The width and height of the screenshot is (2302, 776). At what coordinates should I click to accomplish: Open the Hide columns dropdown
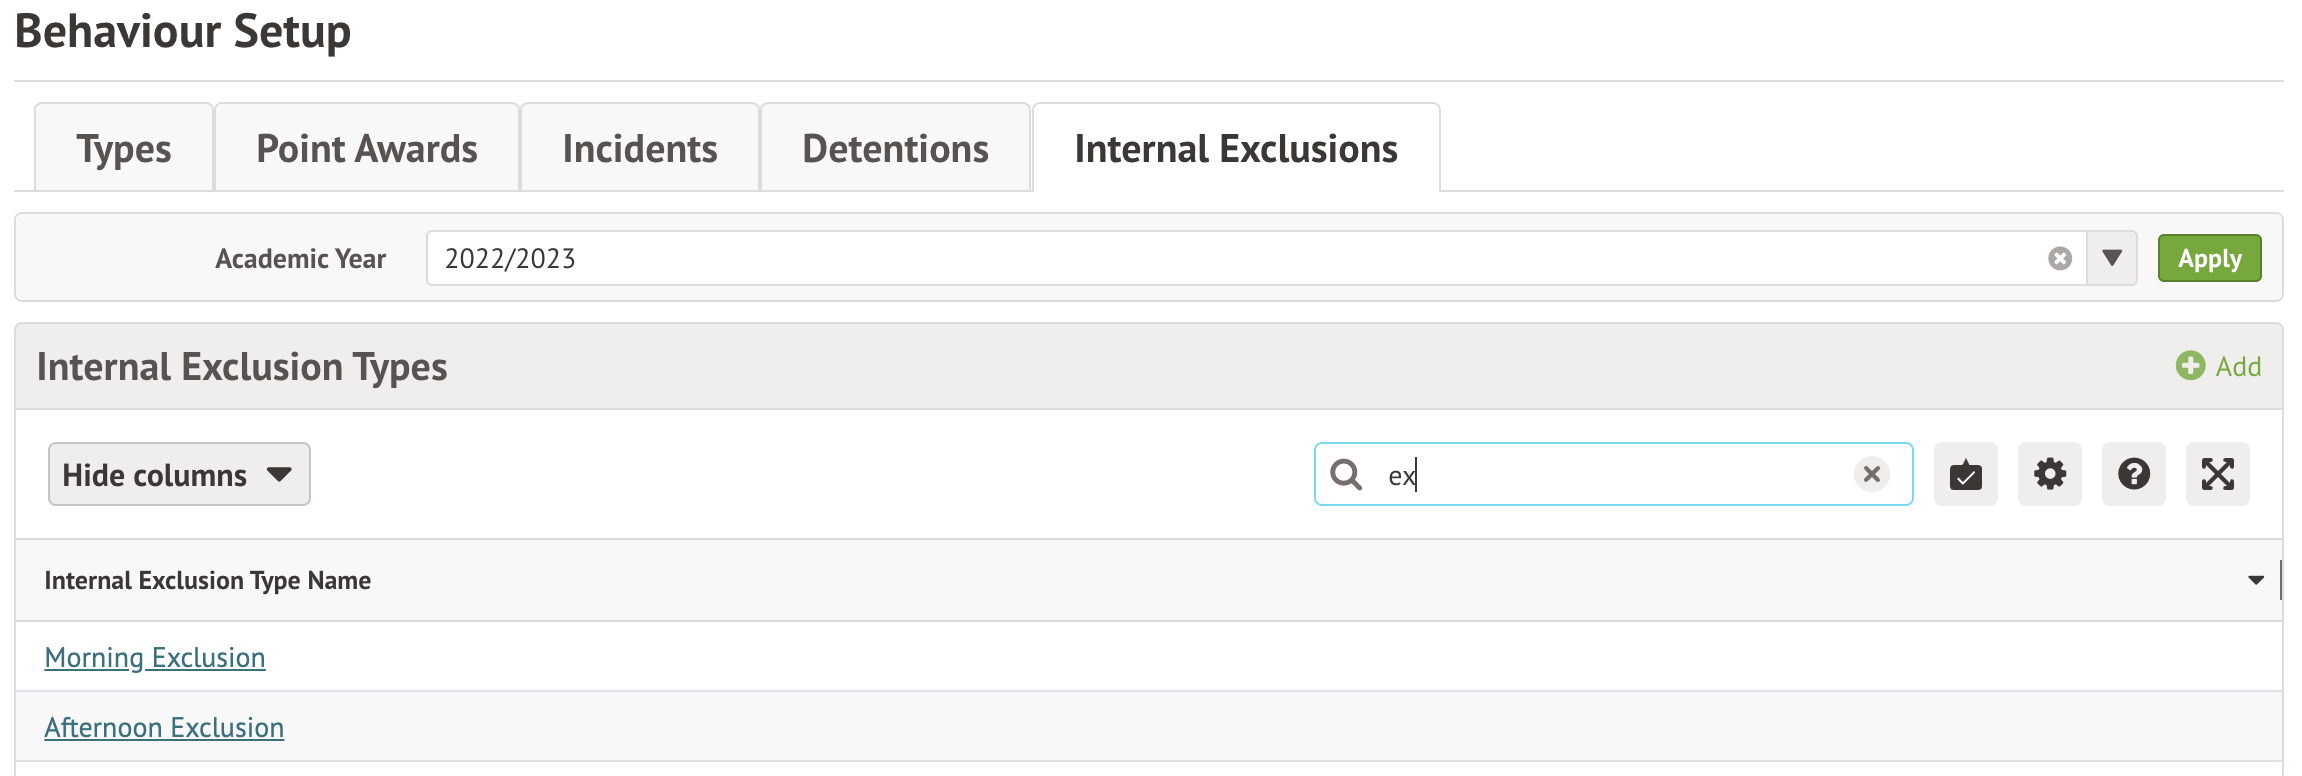point(179,474)
